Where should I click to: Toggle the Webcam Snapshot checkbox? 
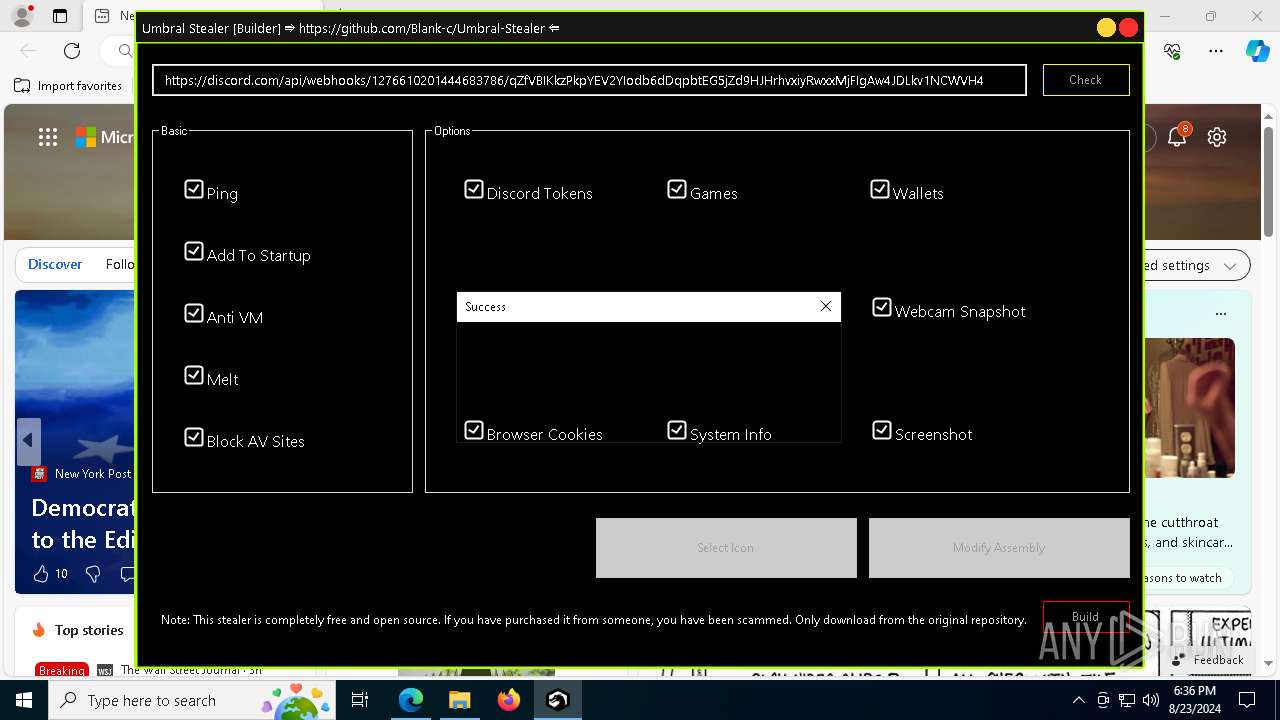[x=882, y=307]
